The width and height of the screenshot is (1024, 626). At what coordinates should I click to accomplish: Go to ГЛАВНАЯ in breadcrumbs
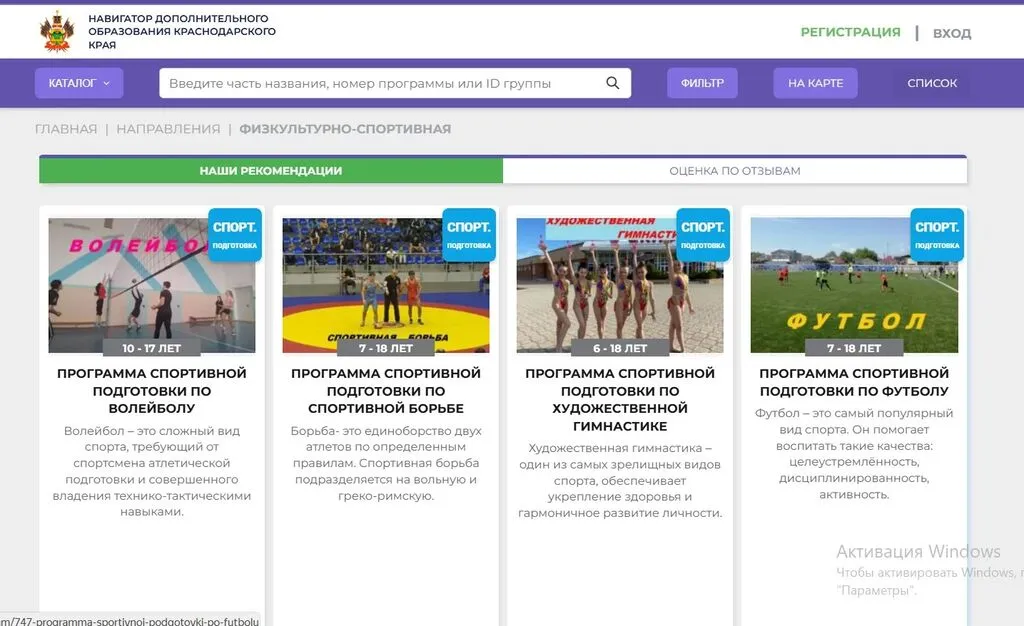[x=66, y=129]
